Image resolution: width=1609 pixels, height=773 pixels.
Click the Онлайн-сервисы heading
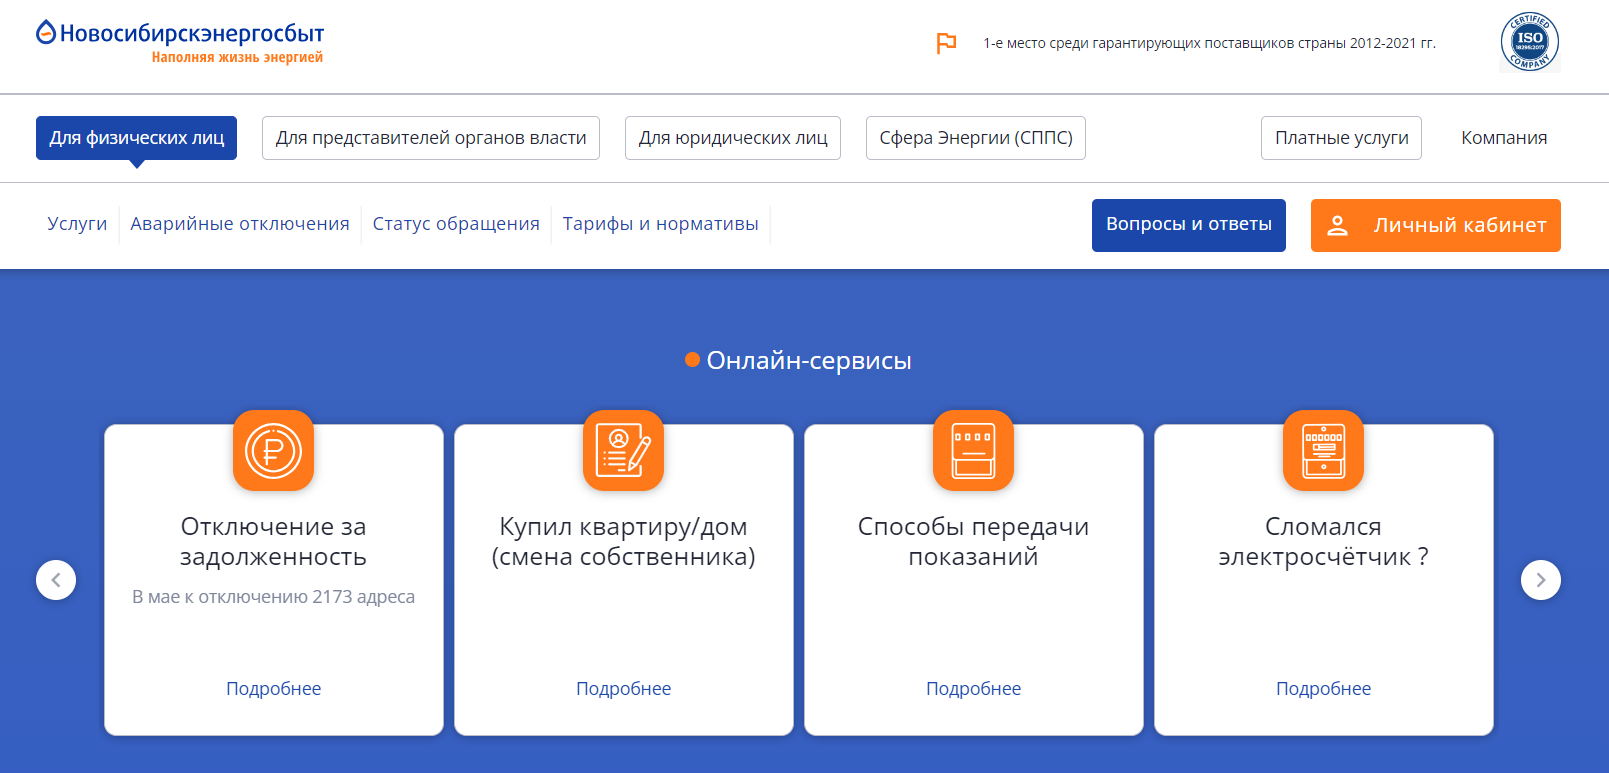pos(809,361)
